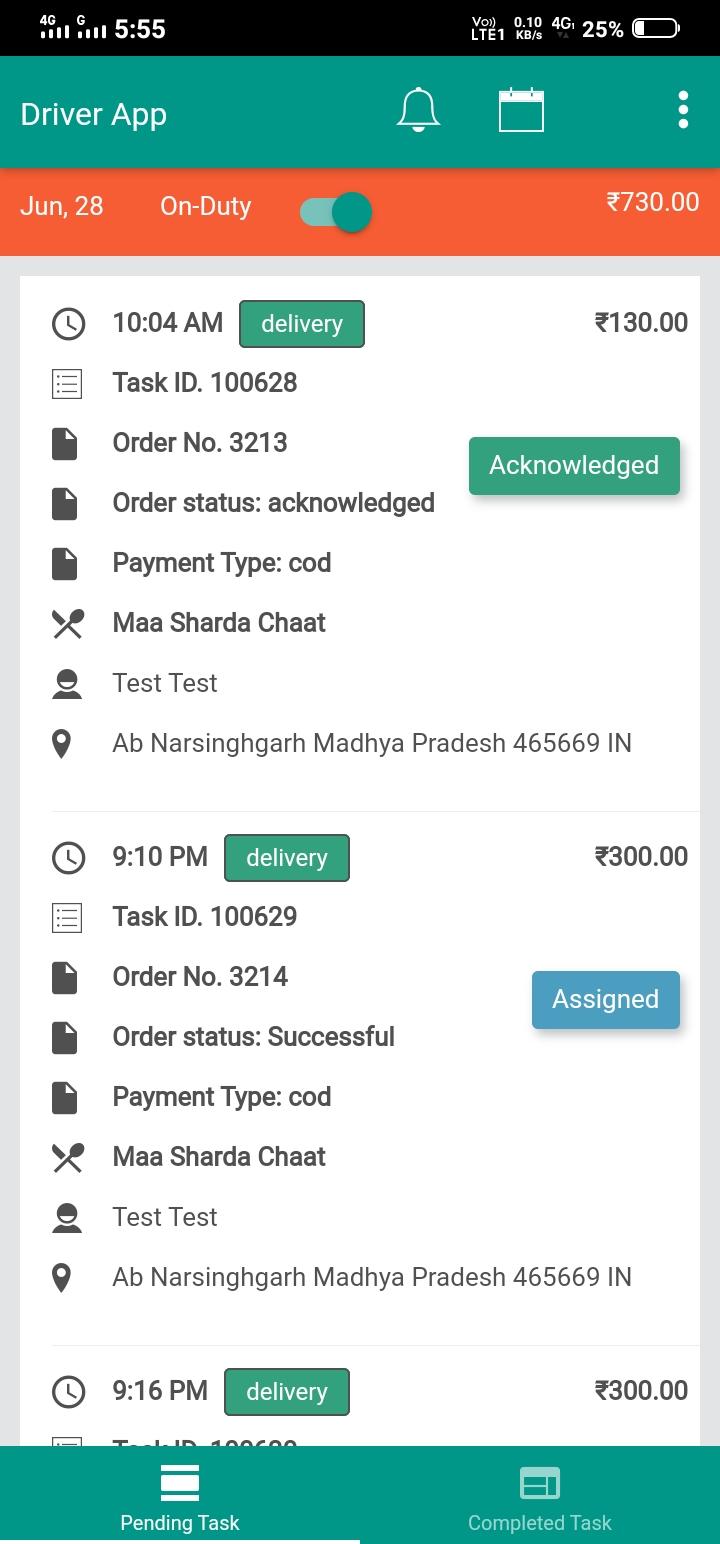The image size is (720, 1544).
Task: Tap location pin of first task address
Action: [x=62, y=744]
